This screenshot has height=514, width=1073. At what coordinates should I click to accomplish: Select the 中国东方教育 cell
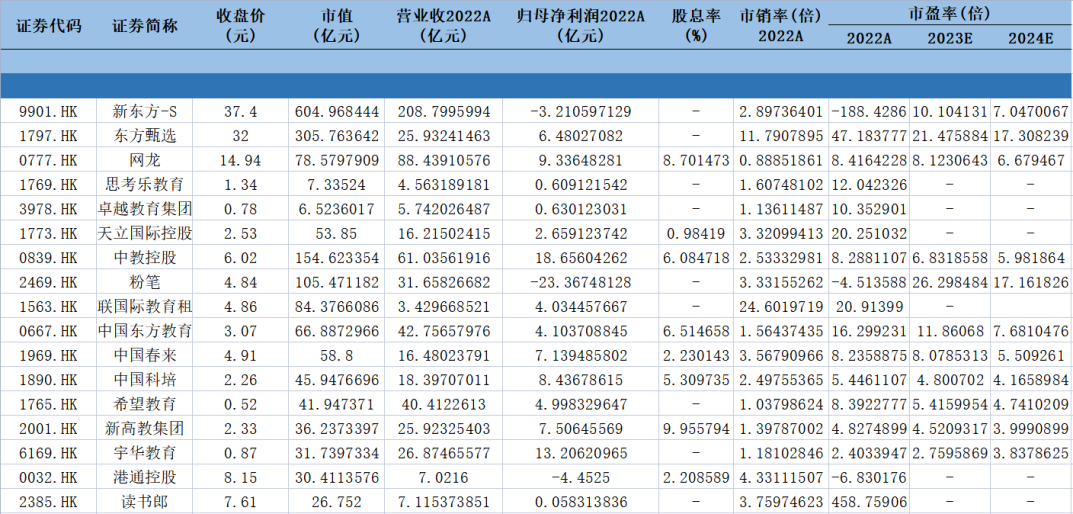[145, 331]
